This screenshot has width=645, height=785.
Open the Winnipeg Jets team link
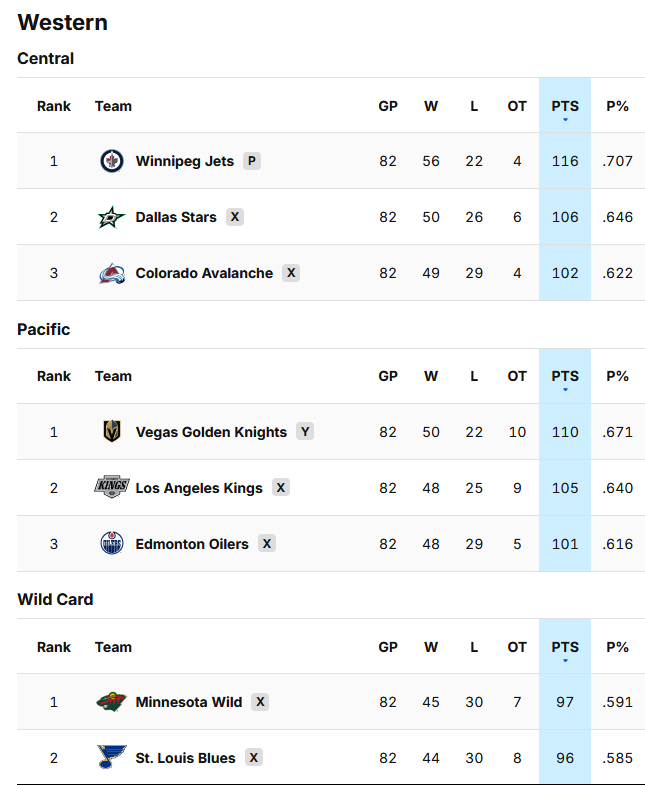[184, 161]
